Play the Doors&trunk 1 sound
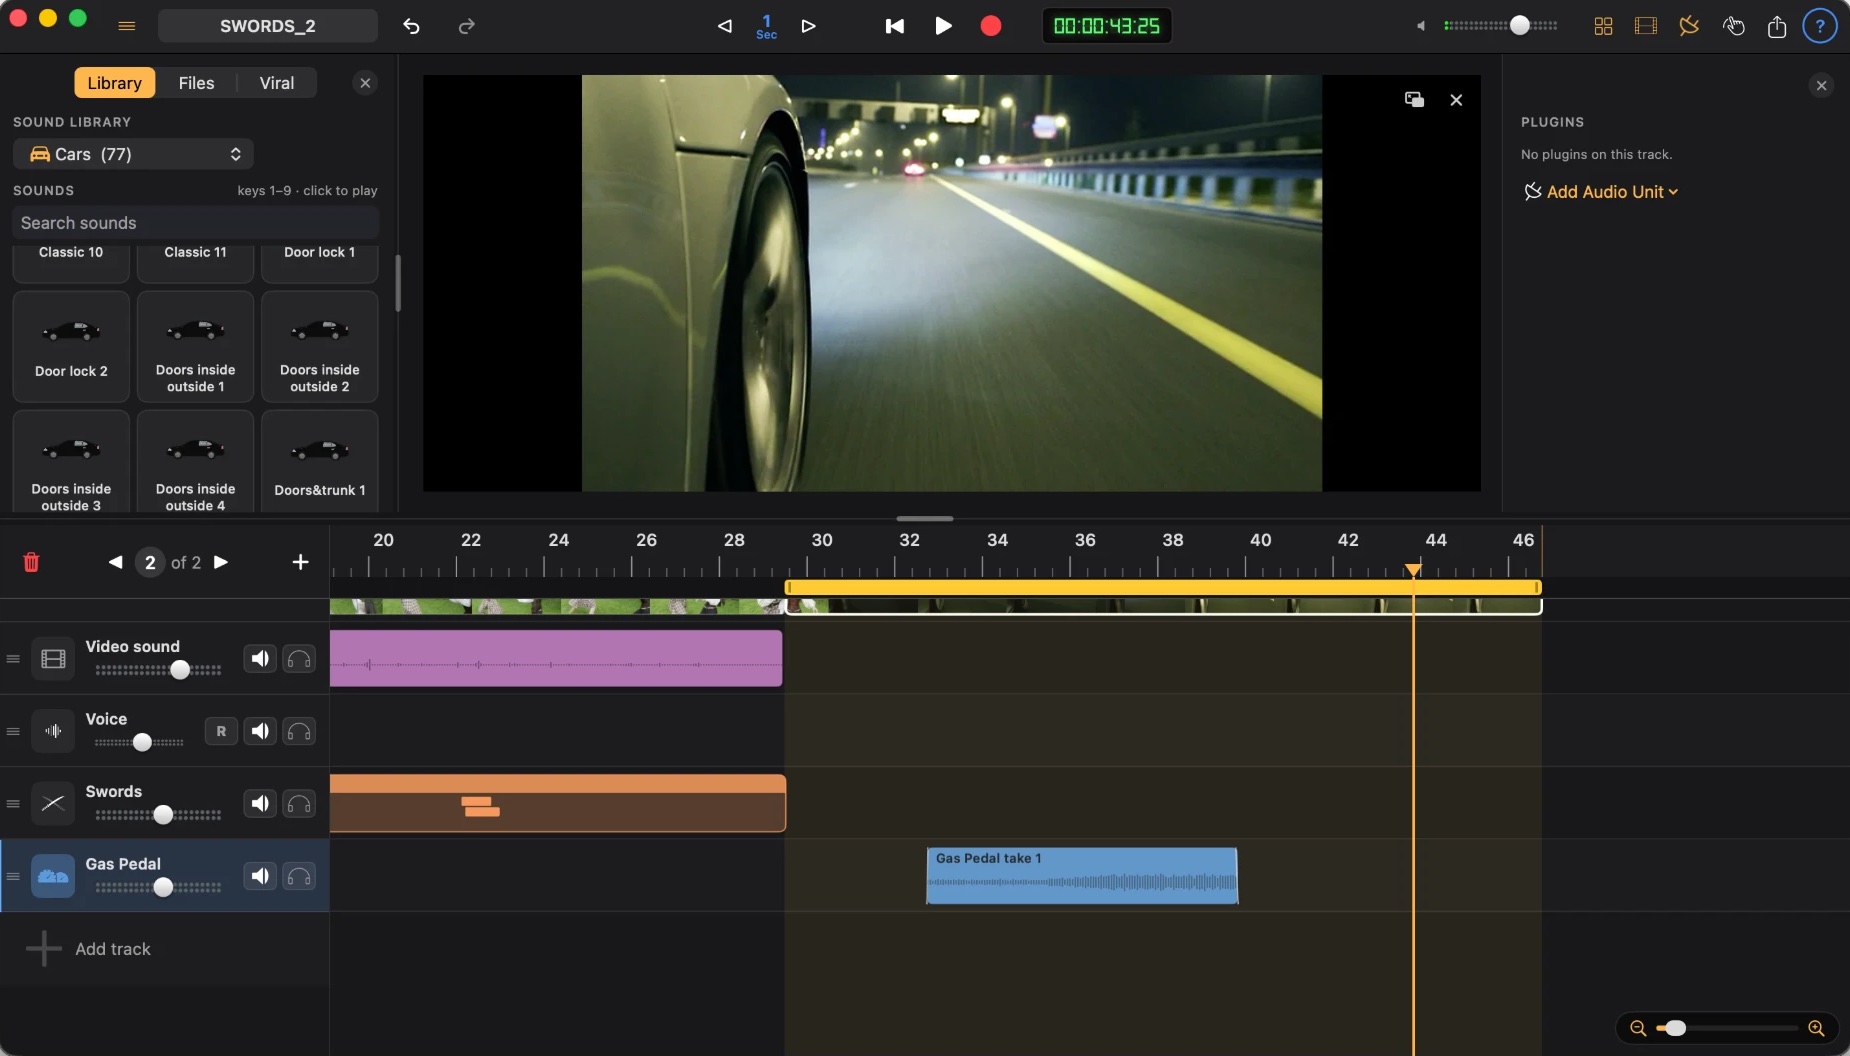This screenshot has height=1056, width=1850. click(320, 462)
